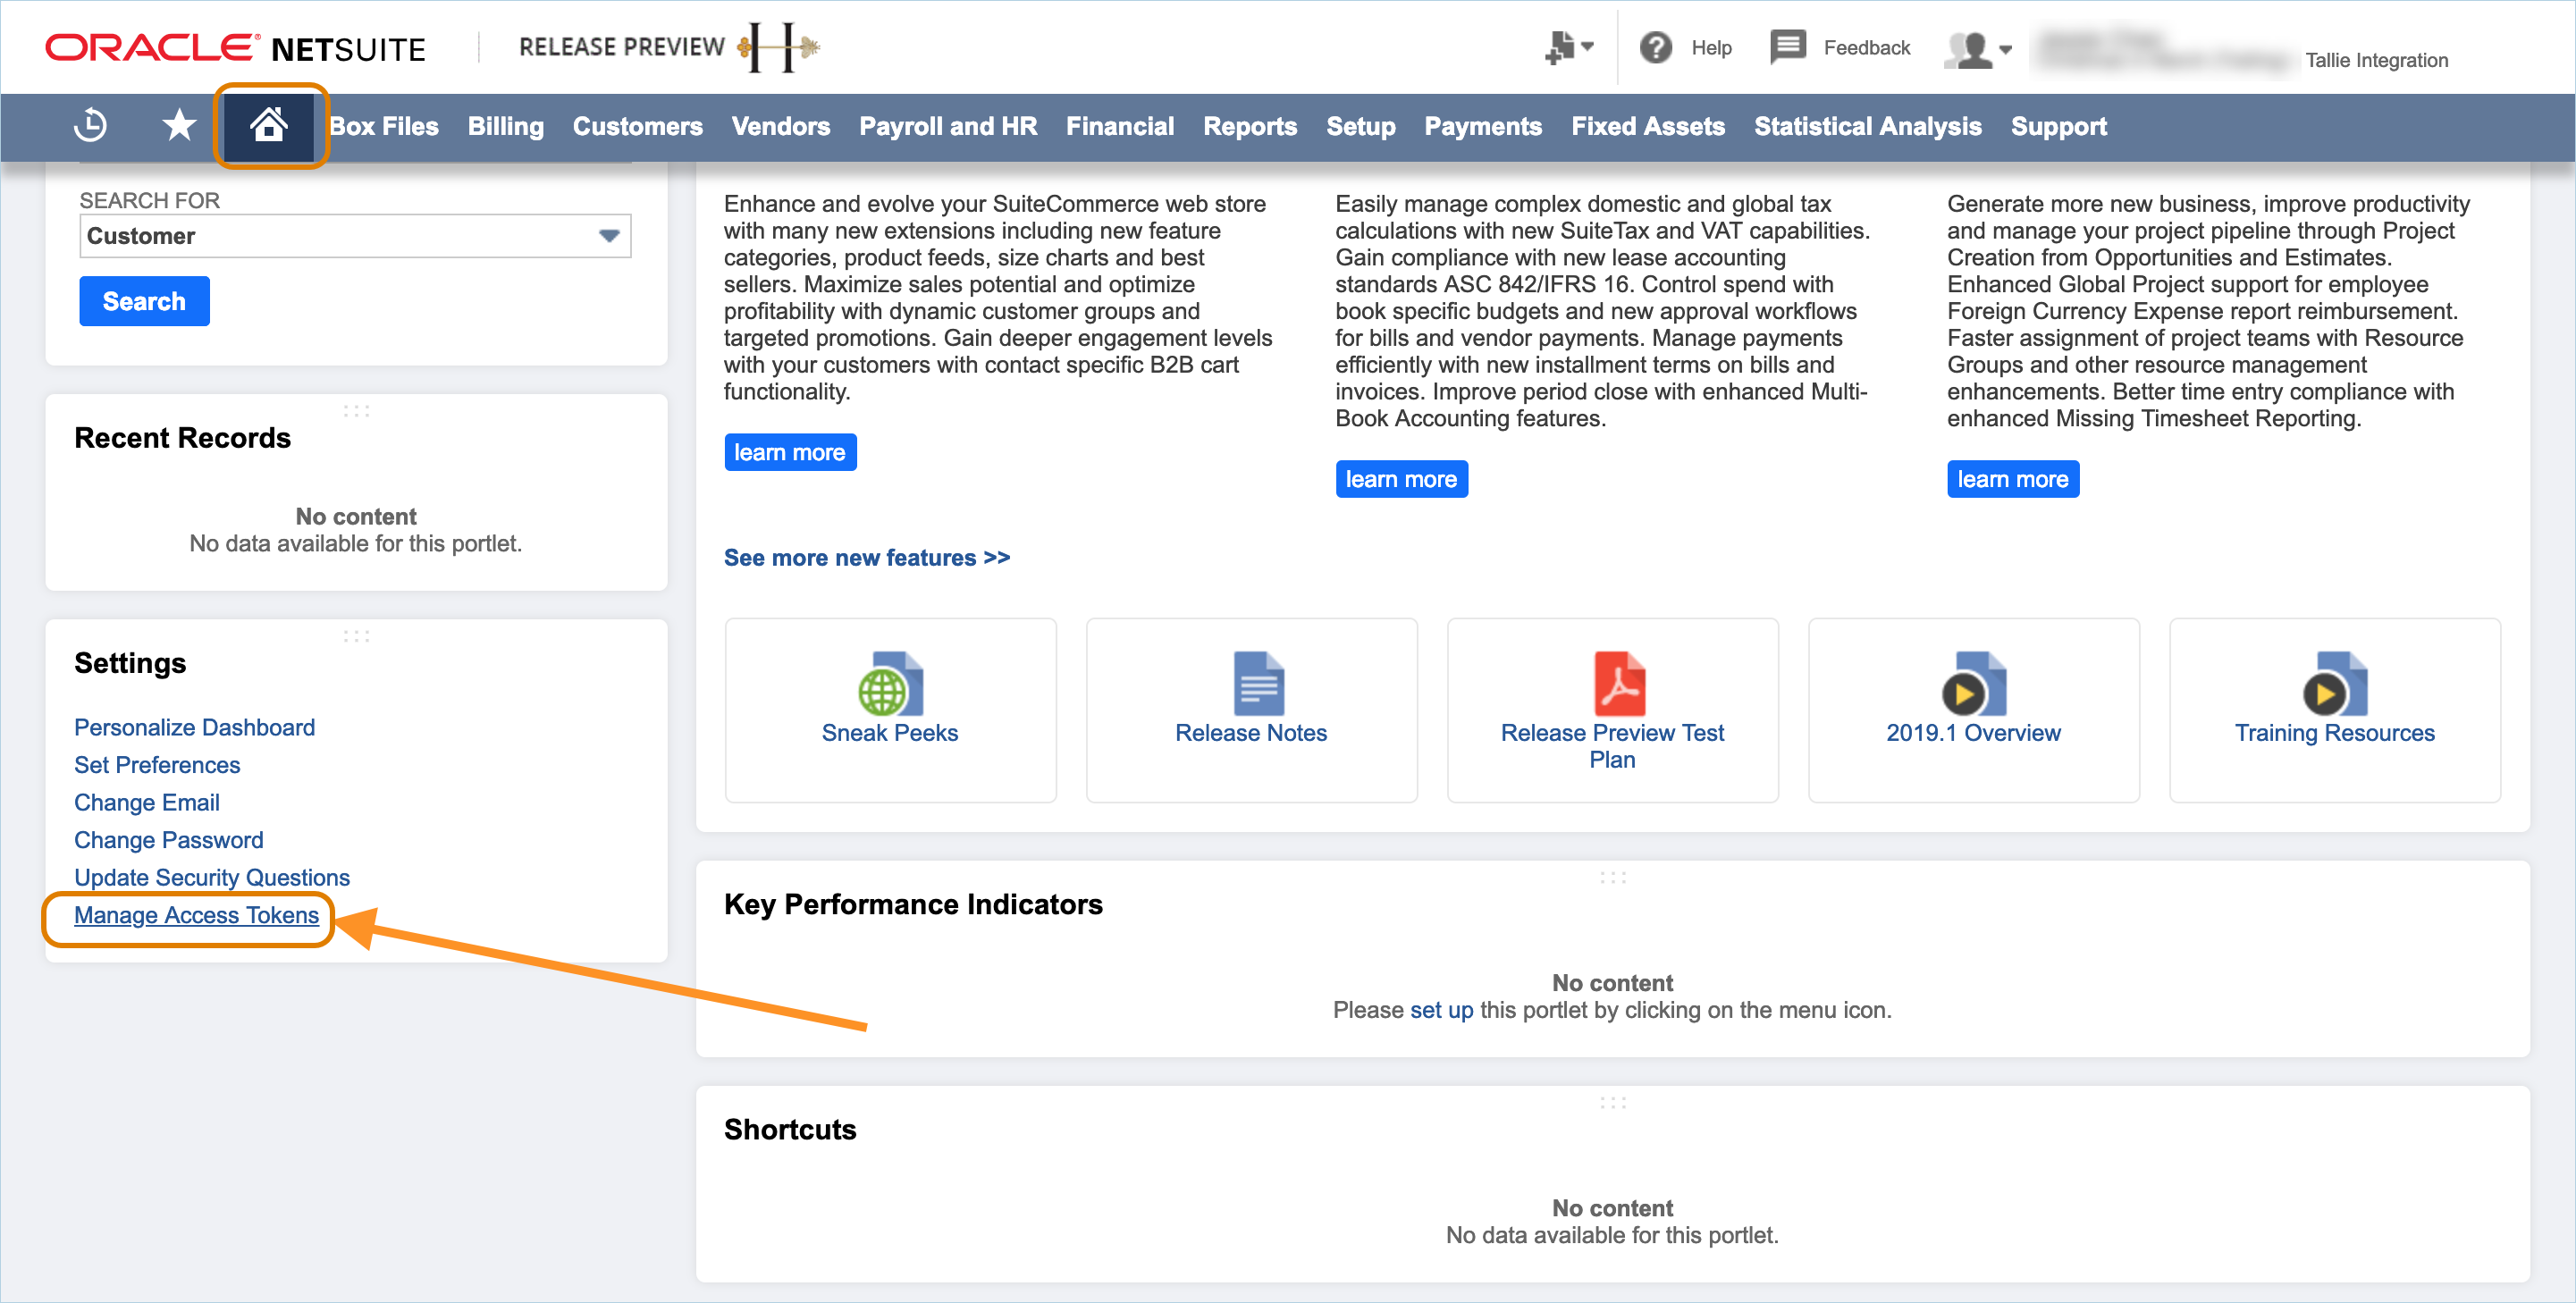This screenshot has width=2576, height=1303.
Task: Open Change Email link
Action: pyautogui.click(x=147, y=802)
